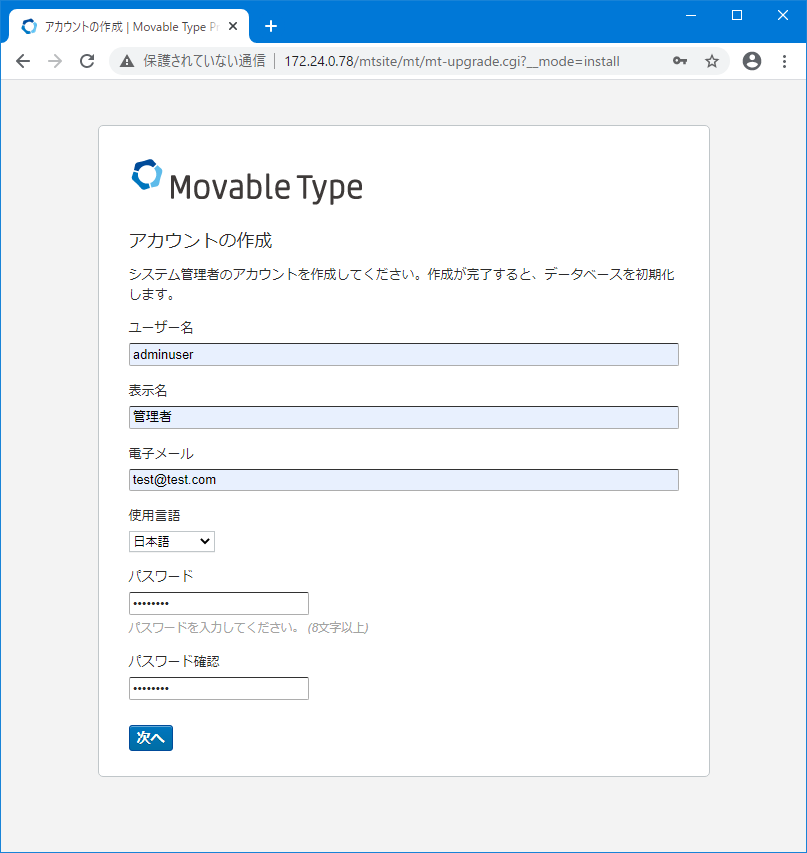
Task: Focus the パスワード確認 confirmation field
Action: pyautogui.click(x=218, y=688)
